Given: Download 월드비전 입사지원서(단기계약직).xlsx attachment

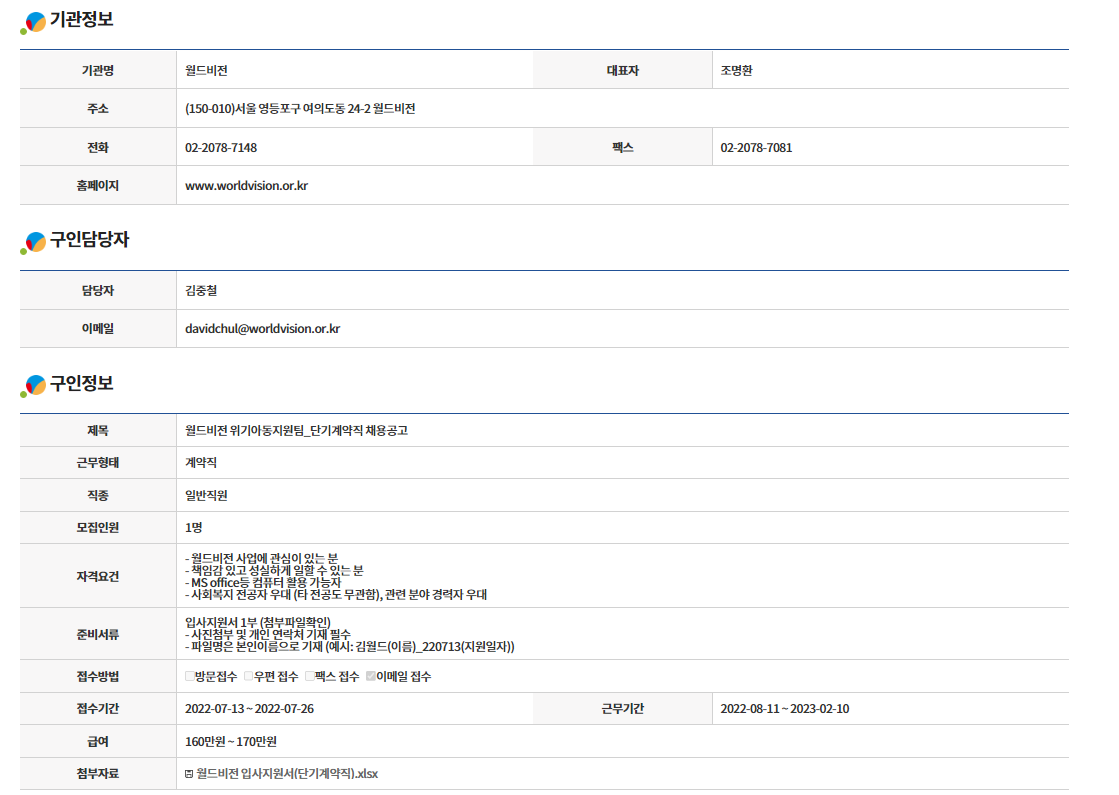Looking at the screenshot, I should (x=287, y=774).
